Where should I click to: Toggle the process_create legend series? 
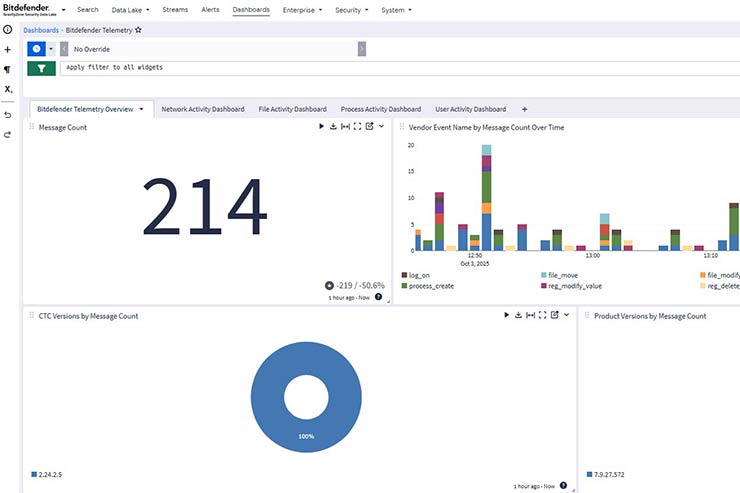tap(431, 286)
